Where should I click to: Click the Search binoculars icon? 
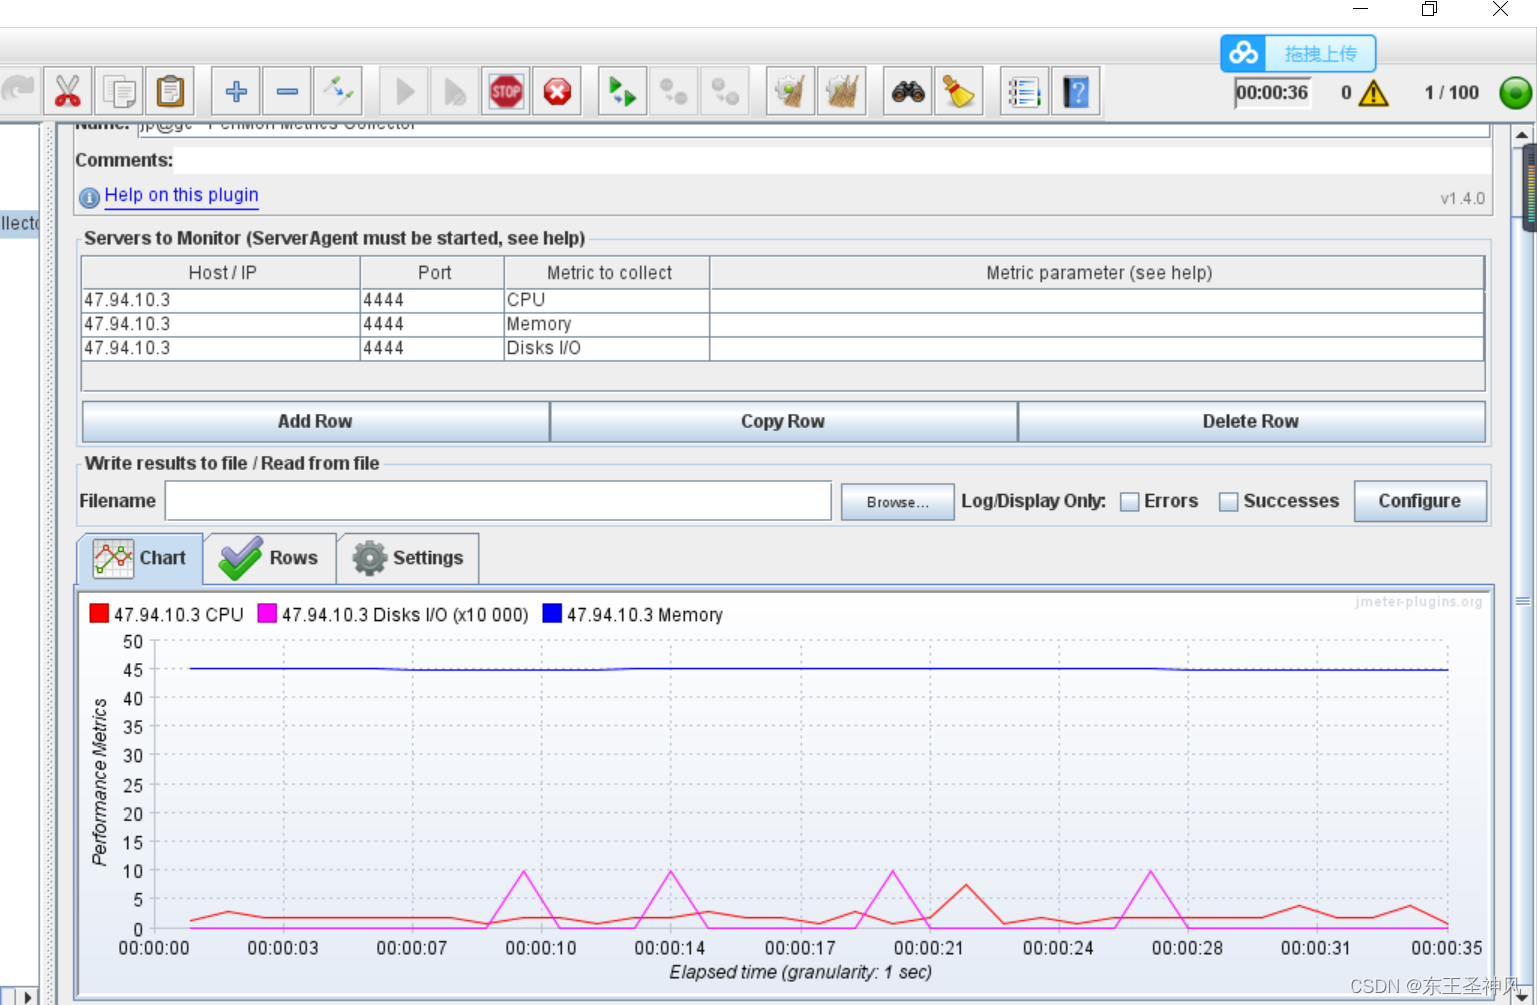point(908,92)
